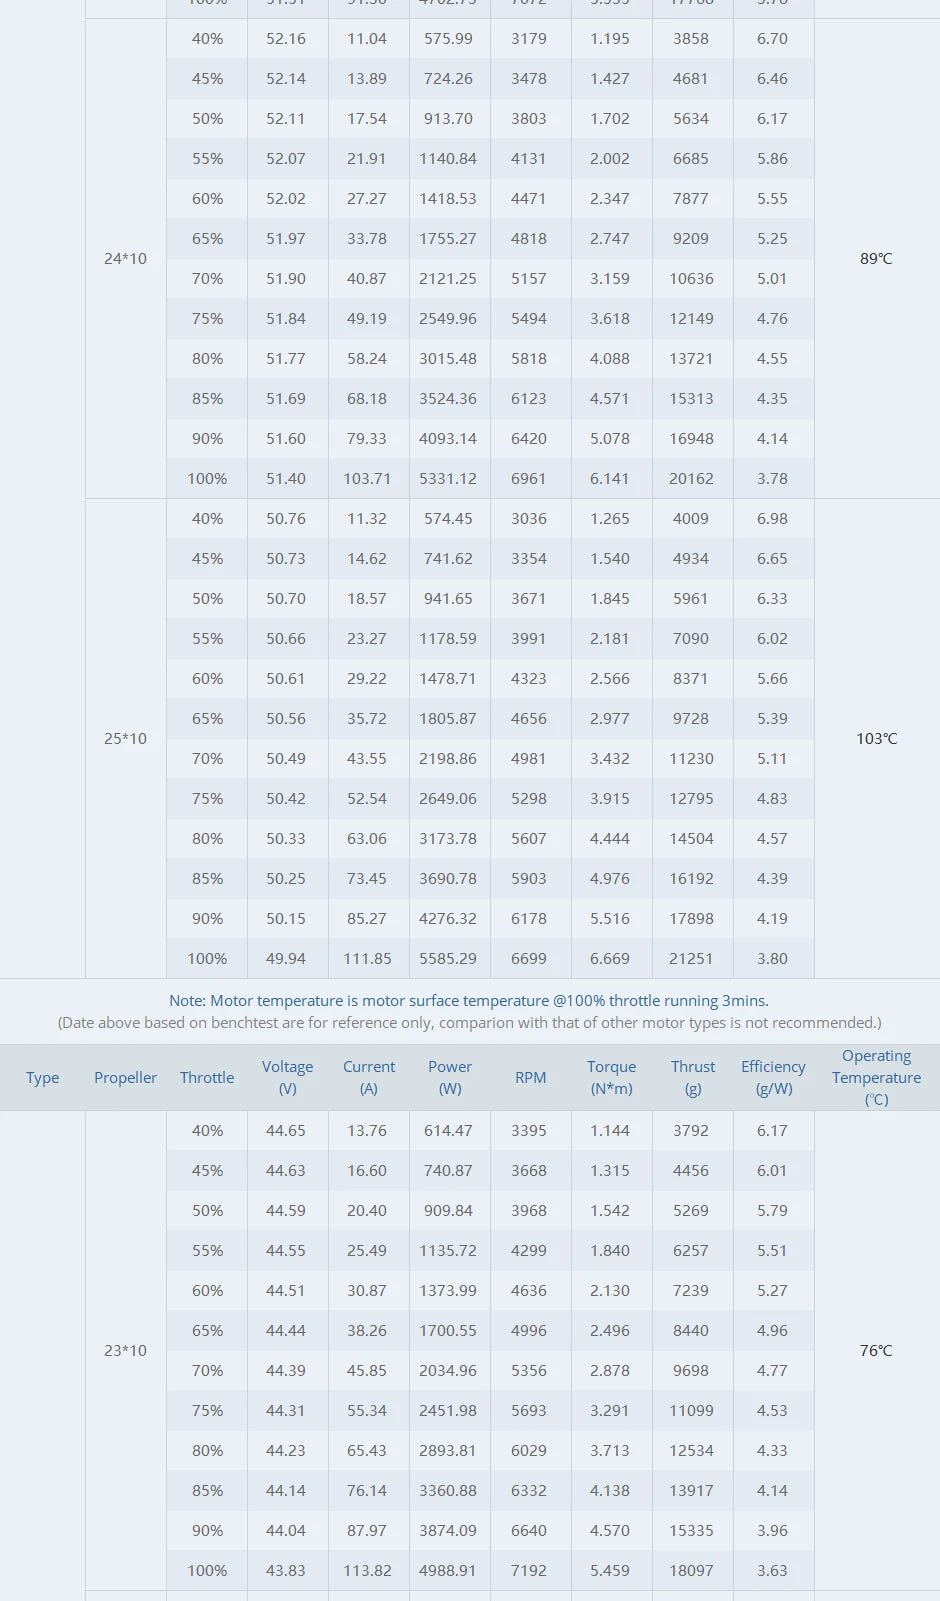Image resolution: width=940 pixels, height=1601 pixels.
Task: Select the Throttle column header
Action: pyautogui.click(x=207, y=1077)
